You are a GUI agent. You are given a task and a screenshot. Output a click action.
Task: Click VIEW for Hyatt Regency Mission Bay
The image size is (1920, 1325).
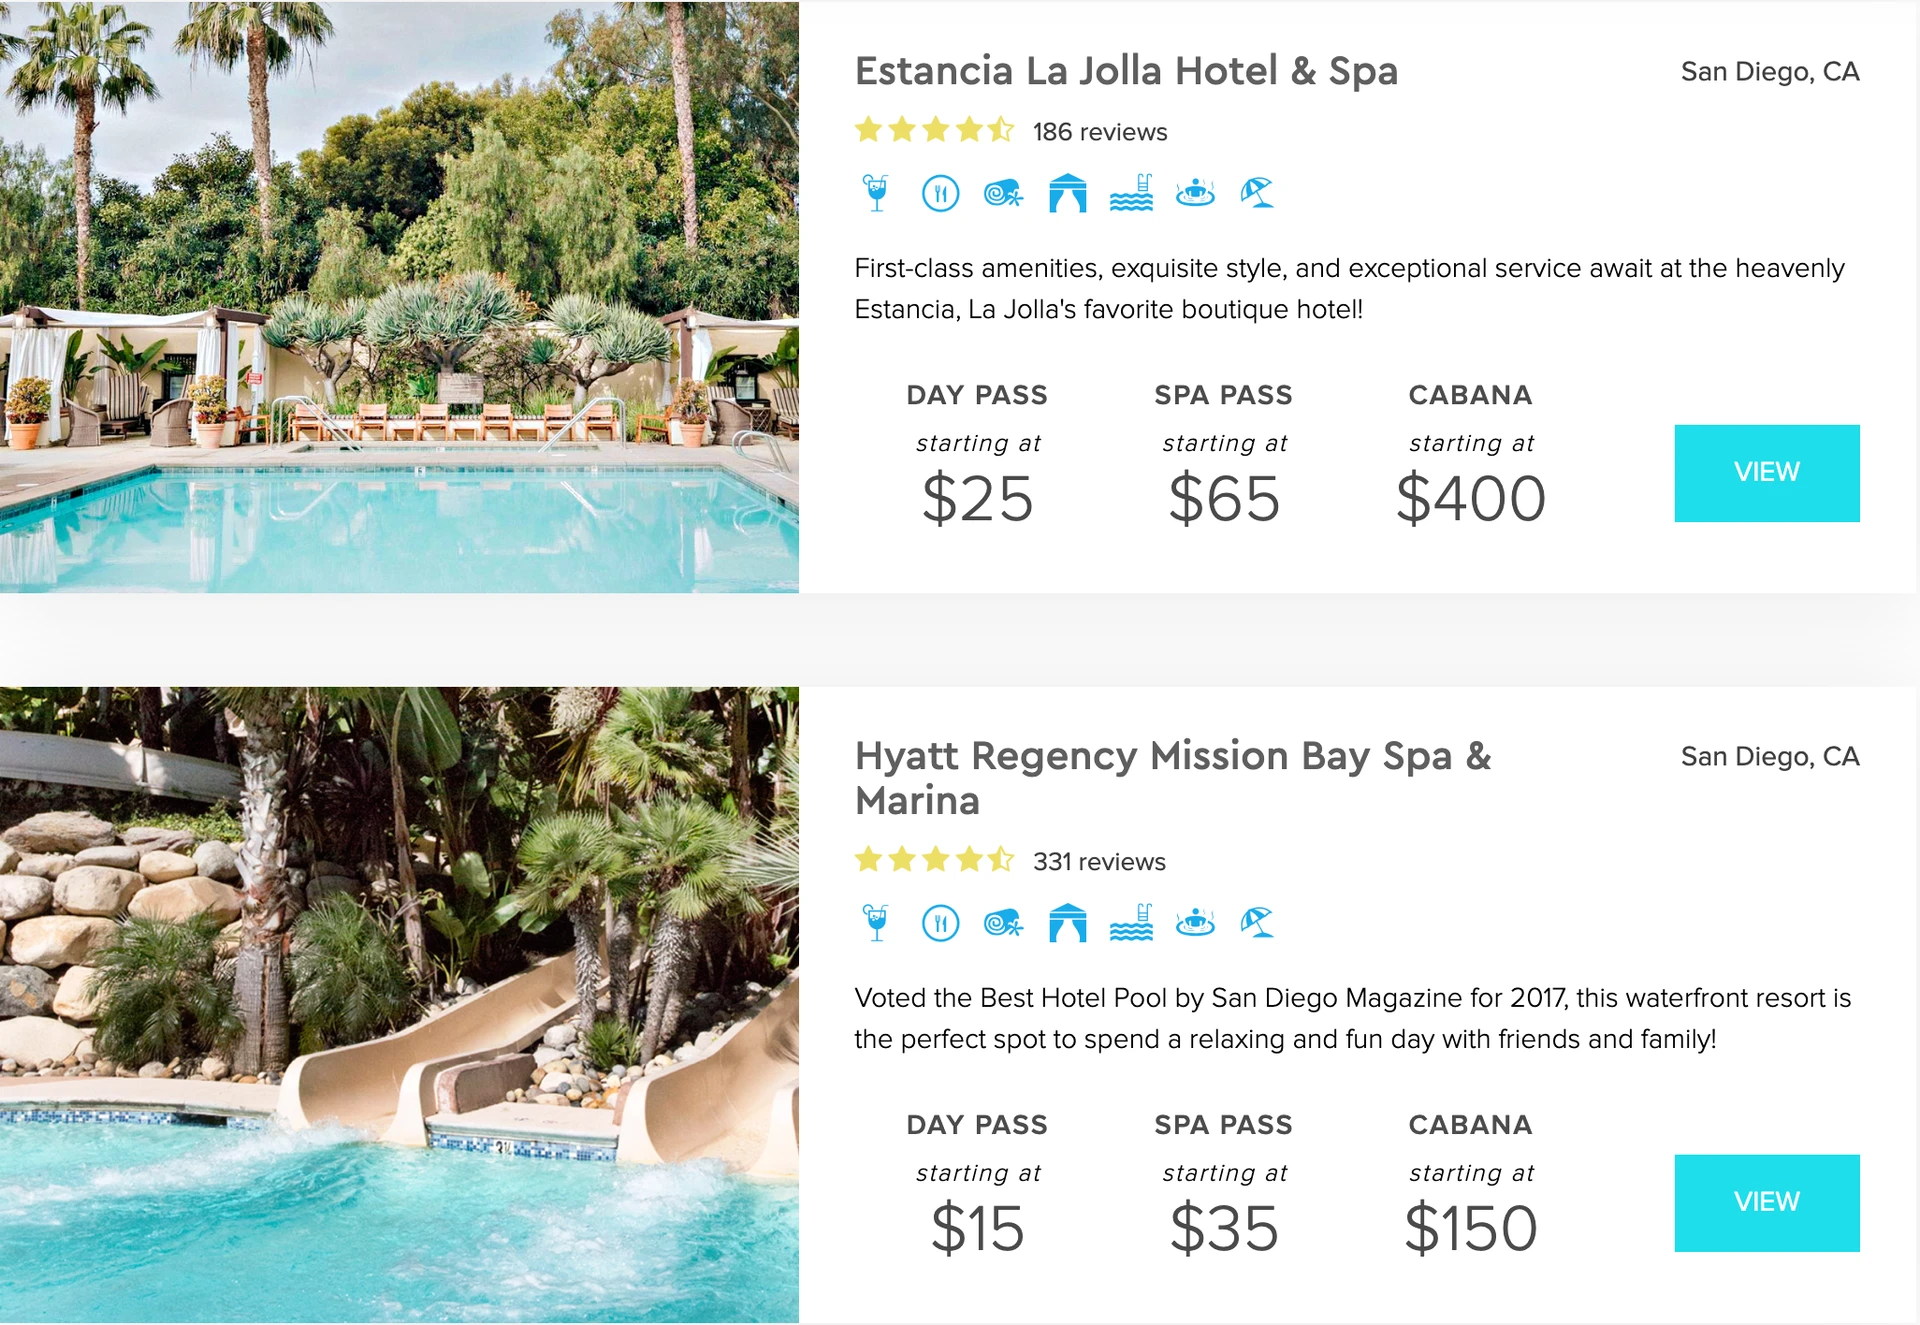tap(1766, 1202)
